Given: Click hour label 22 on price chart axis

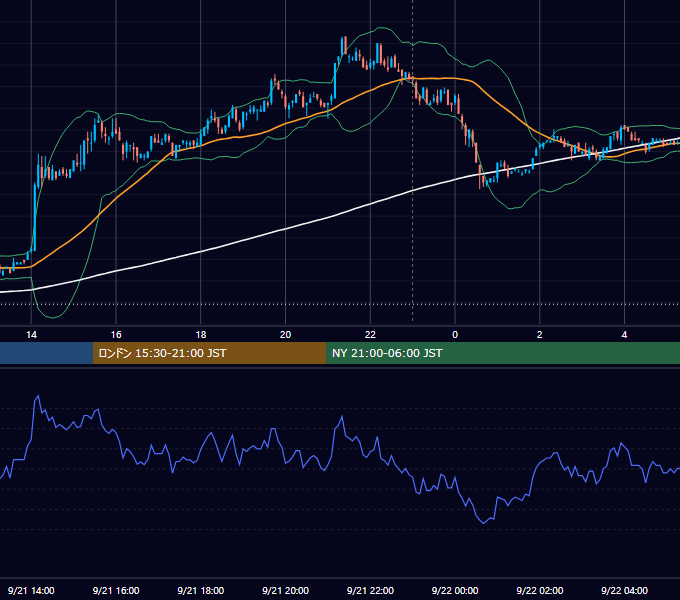Looking at the screenshot, I should pos(370,335).
